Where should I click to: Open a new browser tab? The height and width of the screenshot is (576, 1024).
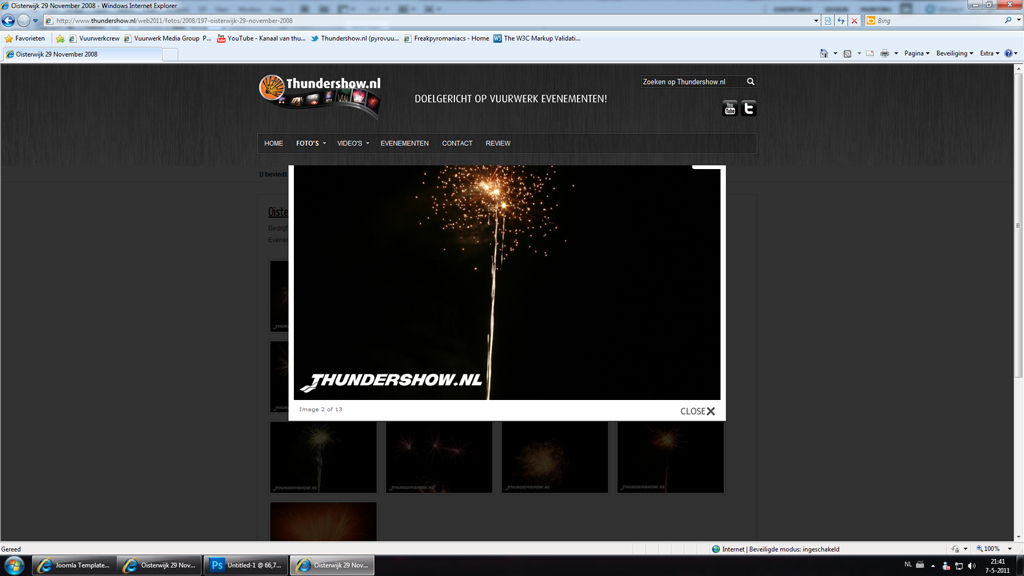[170, 55]
